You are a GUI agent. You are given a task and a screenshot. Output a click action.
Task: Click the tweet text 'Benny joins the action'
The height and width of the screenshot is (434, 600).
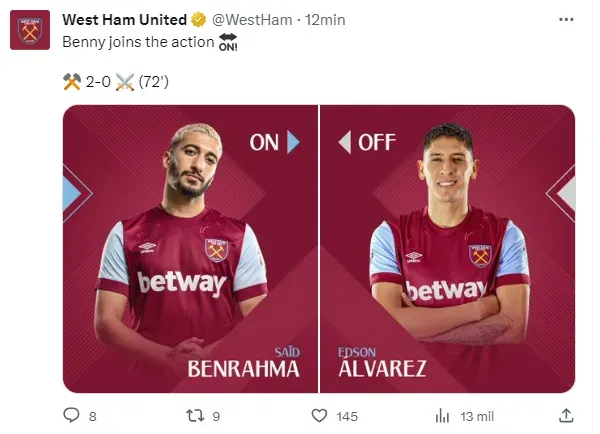[x=138, y=42]
